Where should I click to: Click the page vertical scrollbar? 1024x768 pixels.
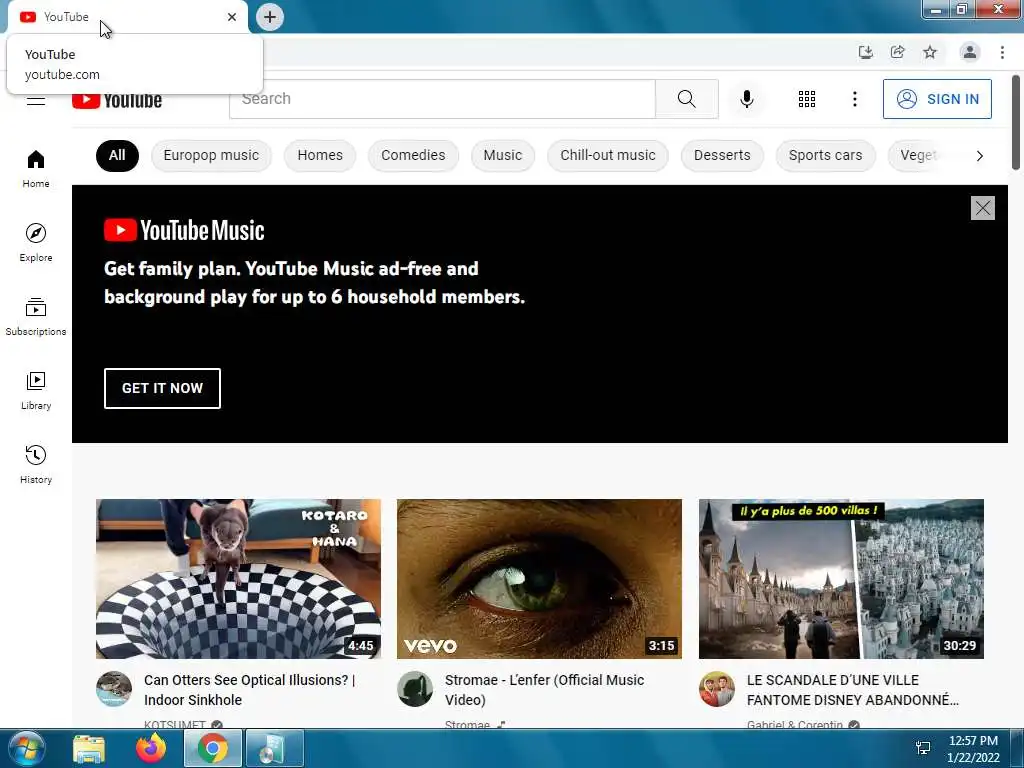[x=1016, y=123]
